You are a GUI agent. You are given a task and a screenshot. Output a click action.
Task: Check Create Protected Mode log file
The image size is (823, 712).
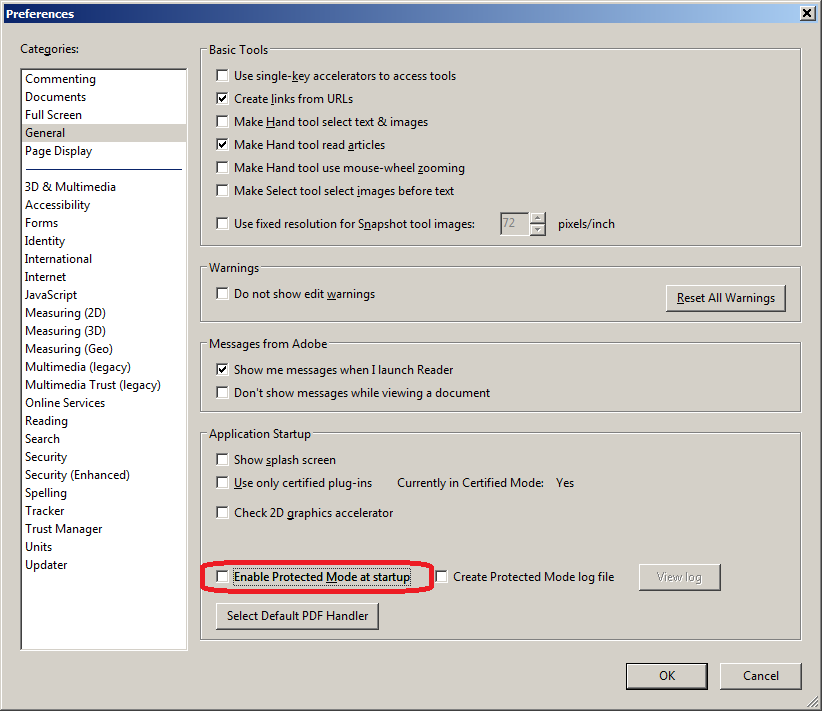click(441, 577)
